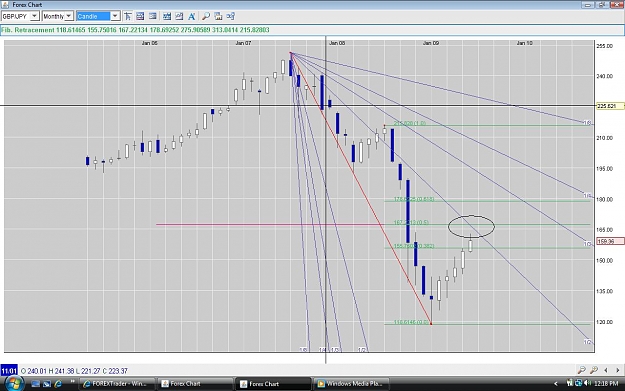Screen dimensions: 625x391
Task: Zoom in chart using bottom-right plus magnifier
Action: tap(594, 370)
